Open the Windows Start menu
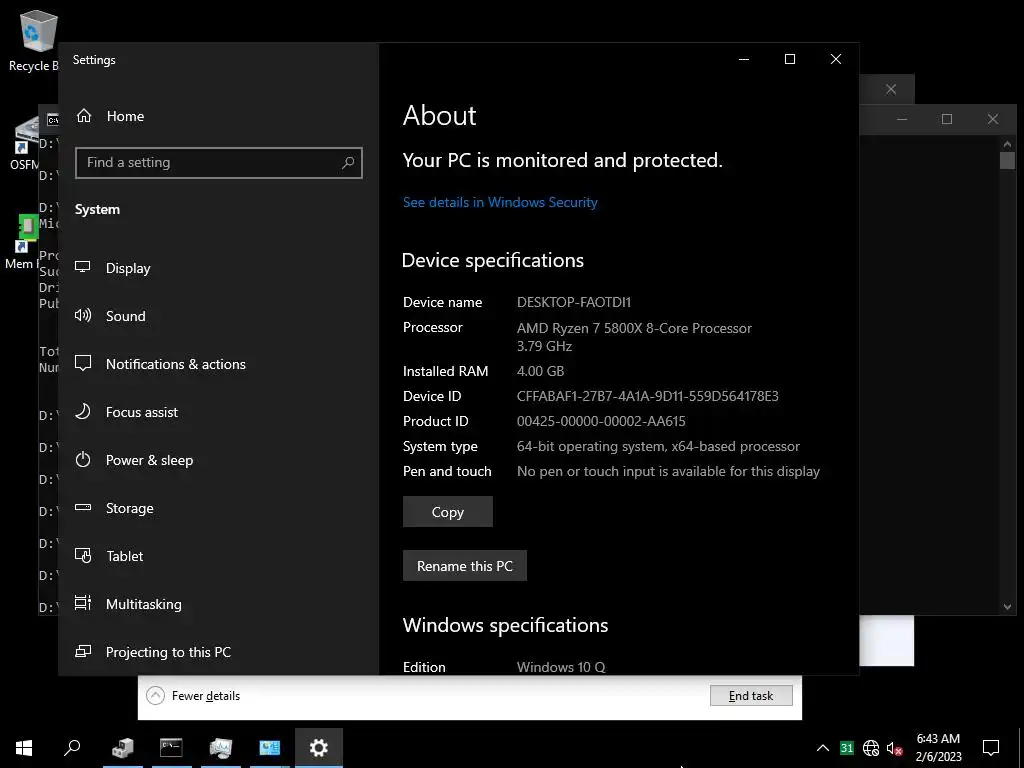 24,748
